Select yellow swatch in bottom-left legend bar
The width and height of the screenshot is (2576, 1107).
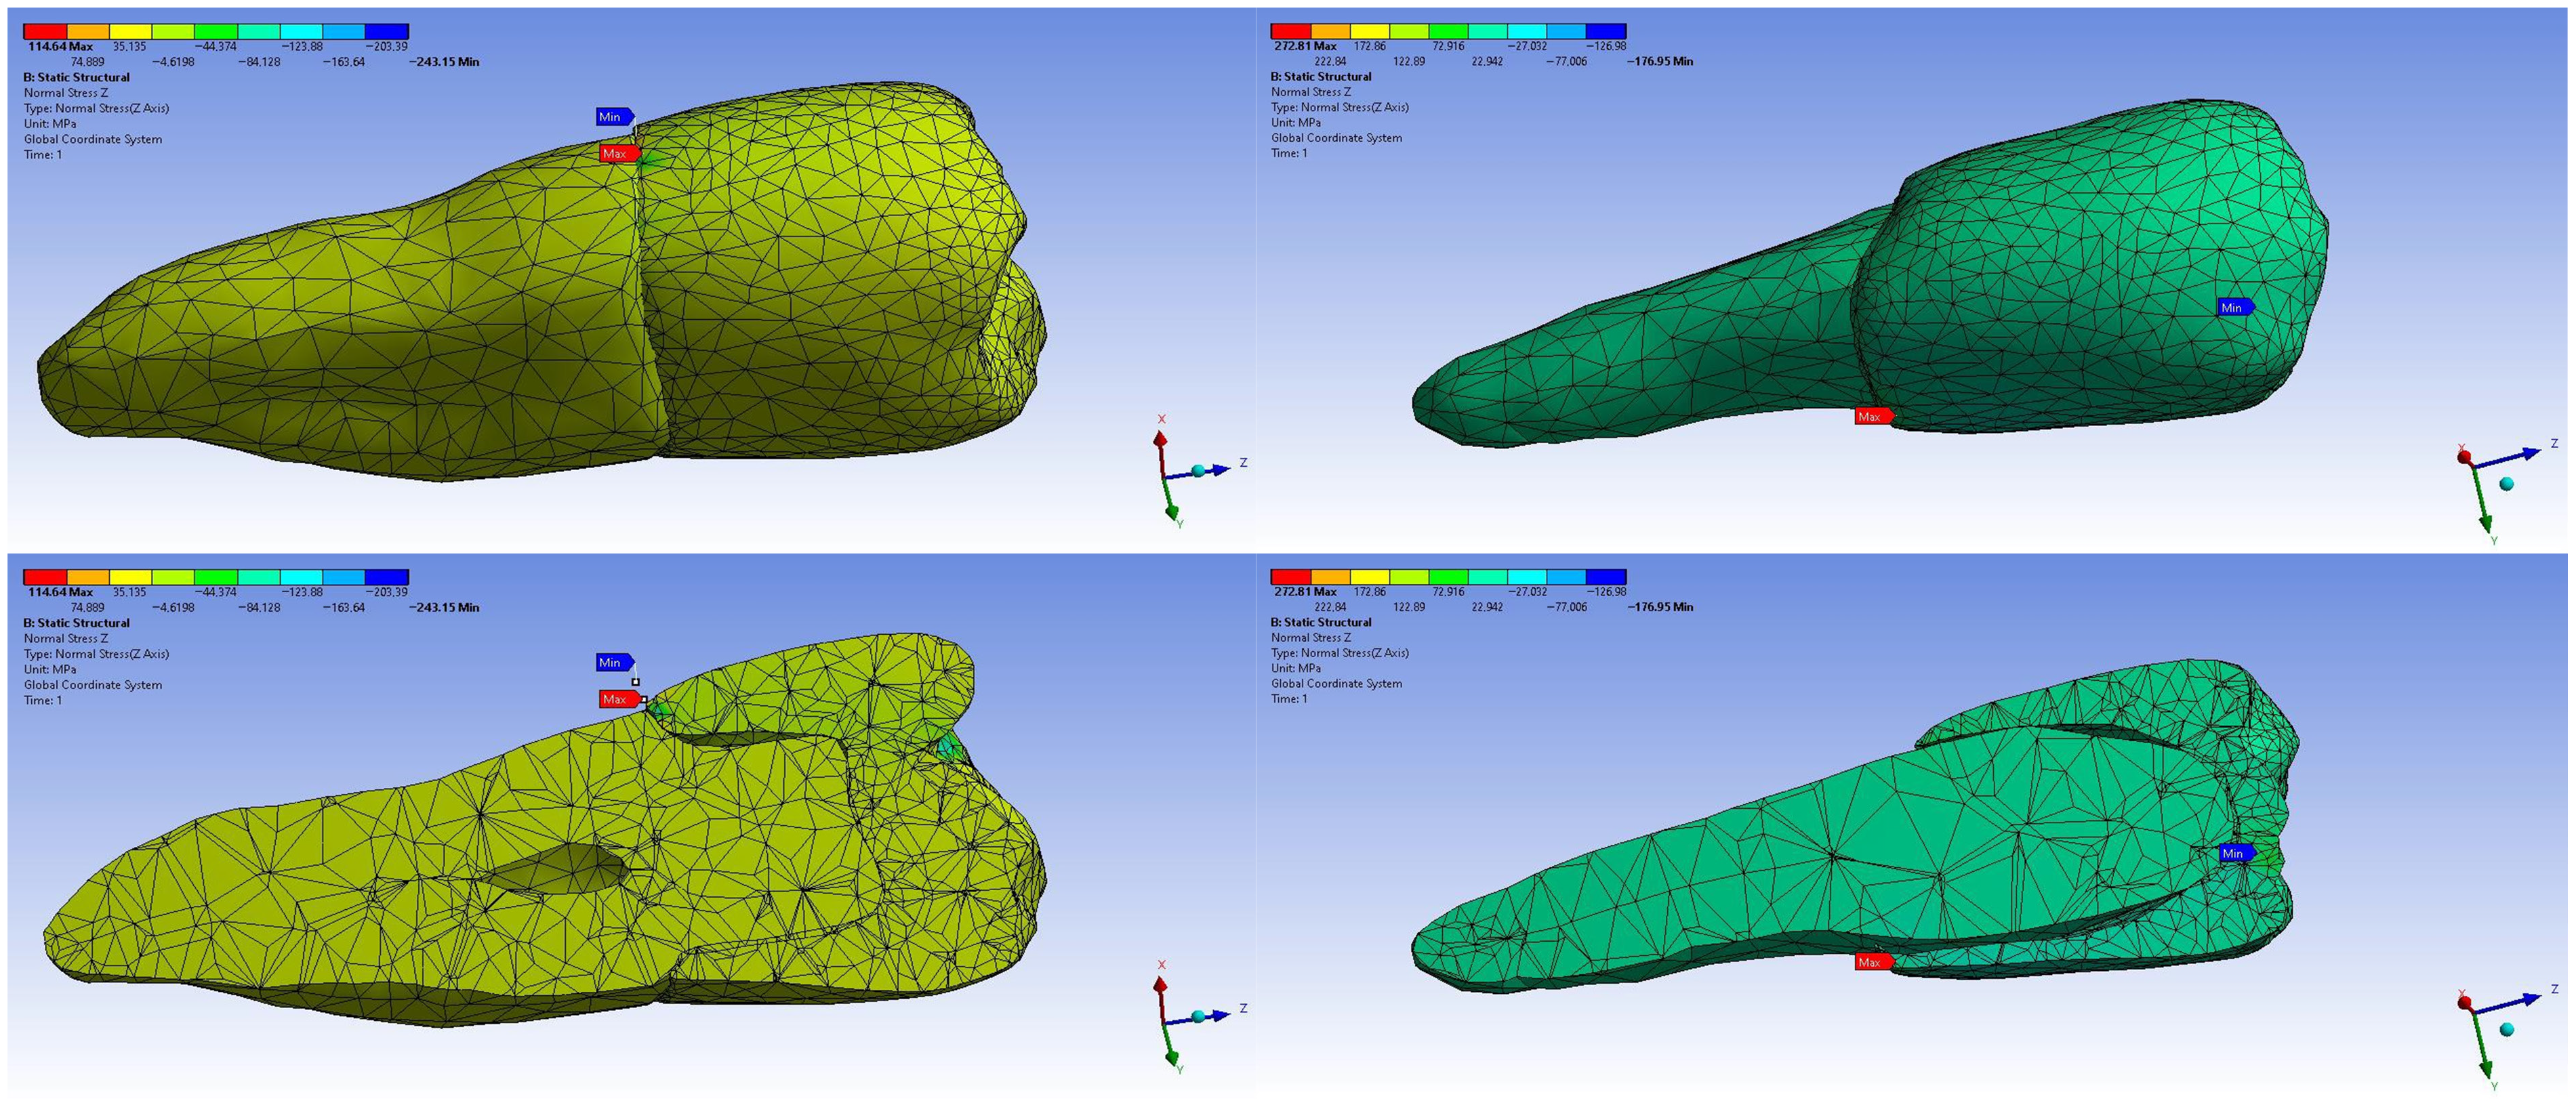point(130,577)
